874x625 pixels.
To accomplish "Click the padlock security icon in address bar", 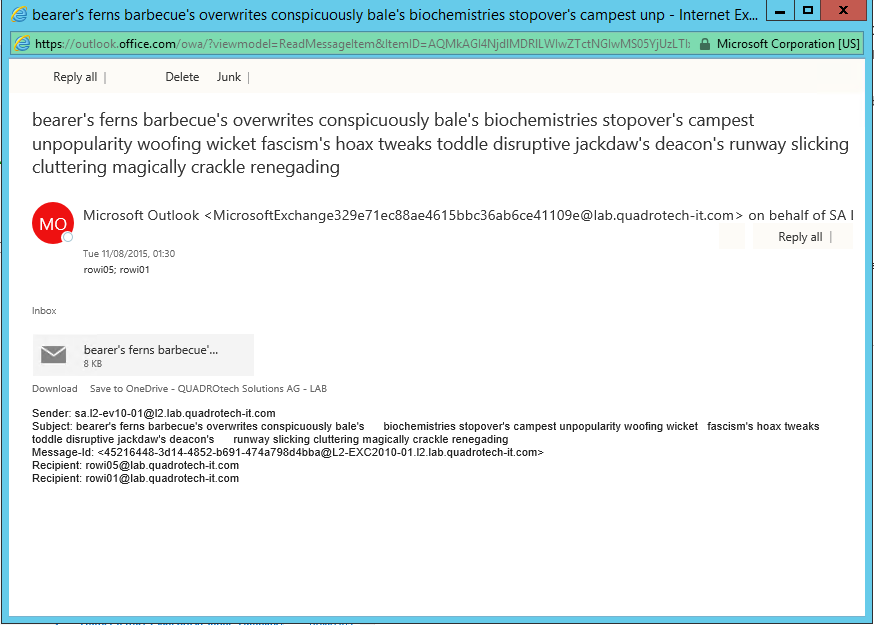I will [x=706, y=44].
